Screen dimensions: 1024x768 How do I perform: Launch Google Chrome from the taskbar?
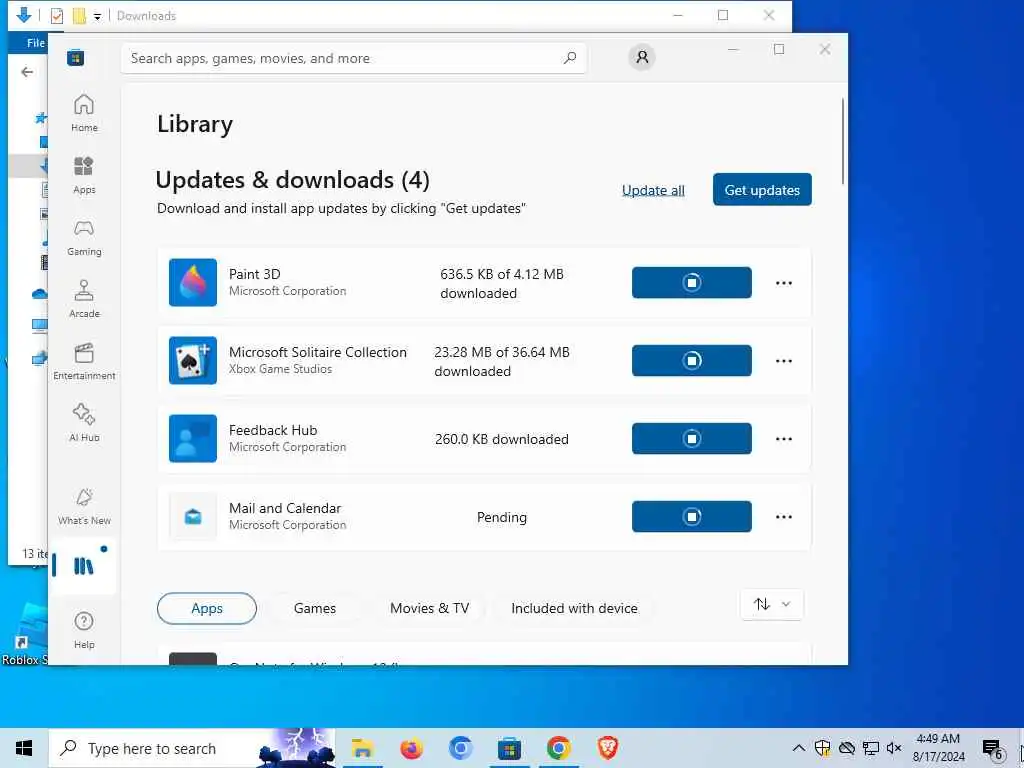pos(558,748)
